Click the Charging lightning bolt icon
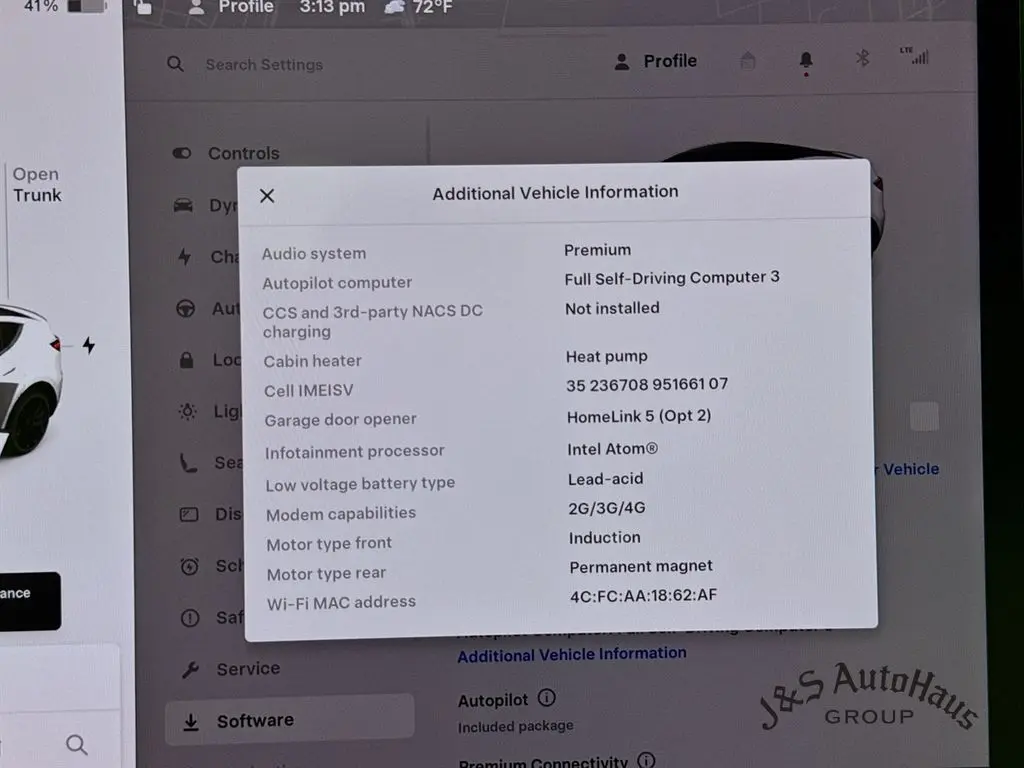 [x=185, y=257]
